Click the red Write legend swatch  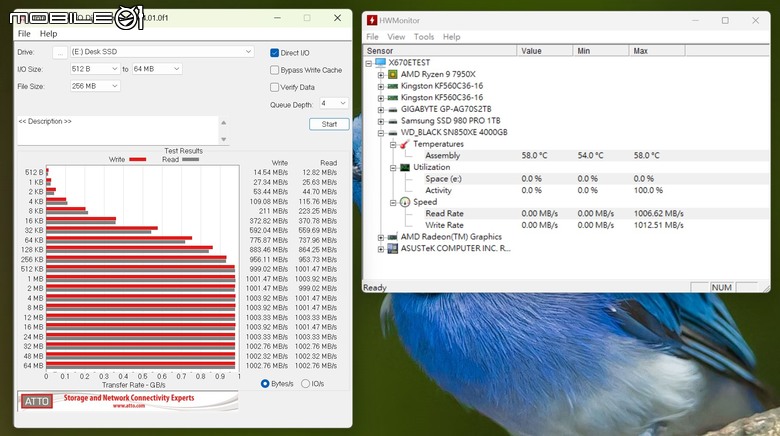138,160
